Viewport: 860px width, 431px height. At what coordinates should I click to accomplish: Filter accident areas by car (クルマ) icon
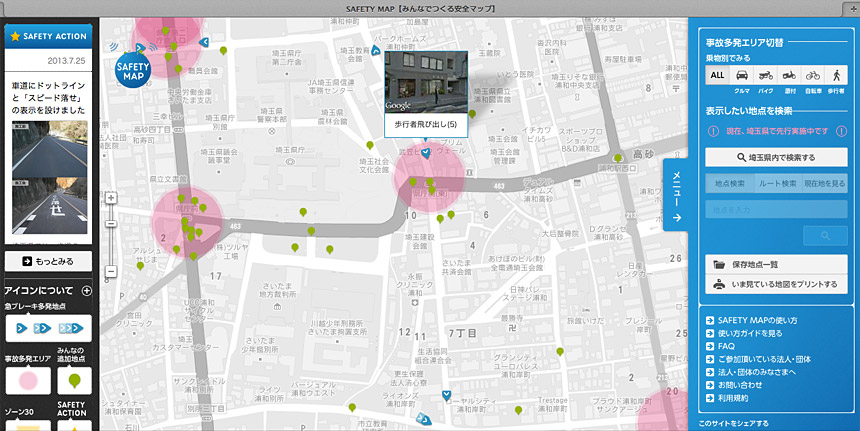tap(742, 76)
